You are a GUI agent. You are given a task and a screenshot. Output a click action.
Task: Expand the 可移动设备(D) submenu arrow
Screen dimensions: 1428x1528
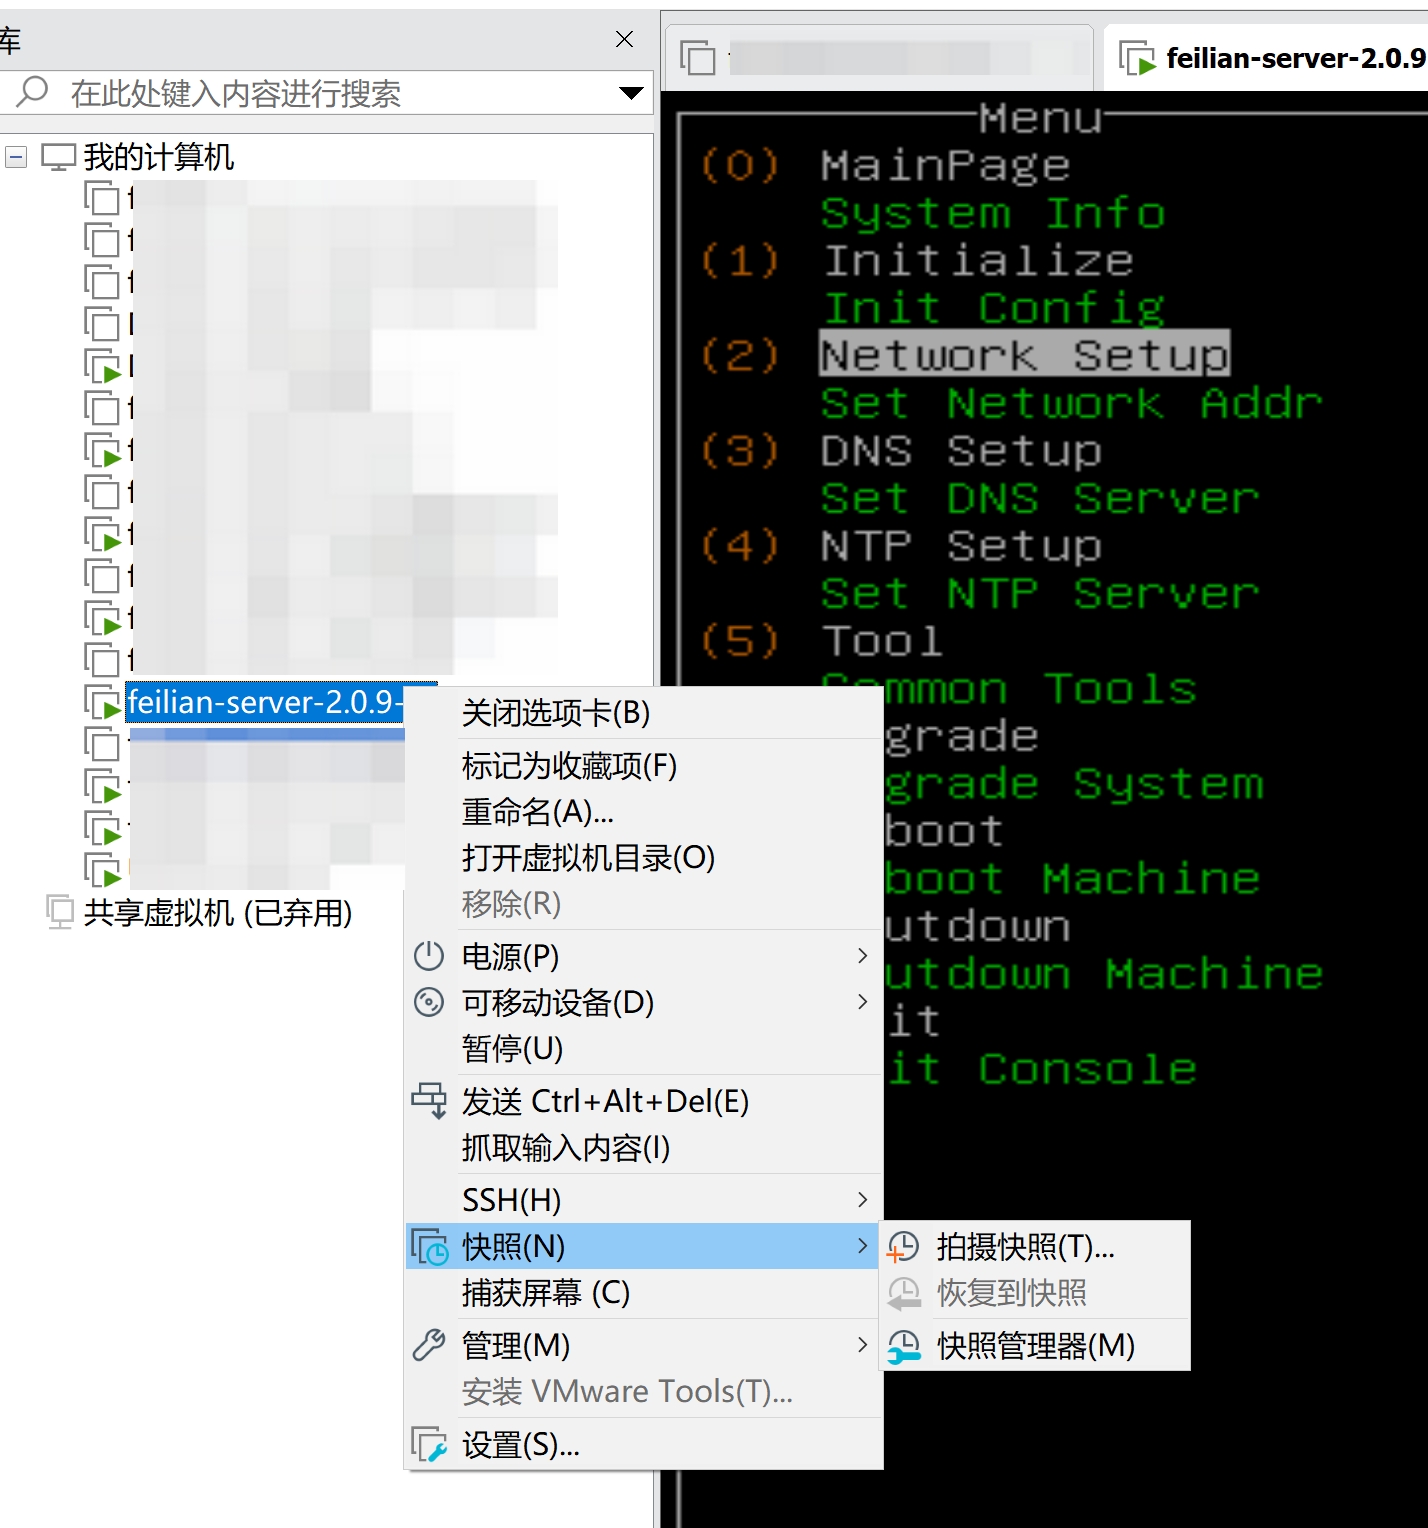[862, 1001]
